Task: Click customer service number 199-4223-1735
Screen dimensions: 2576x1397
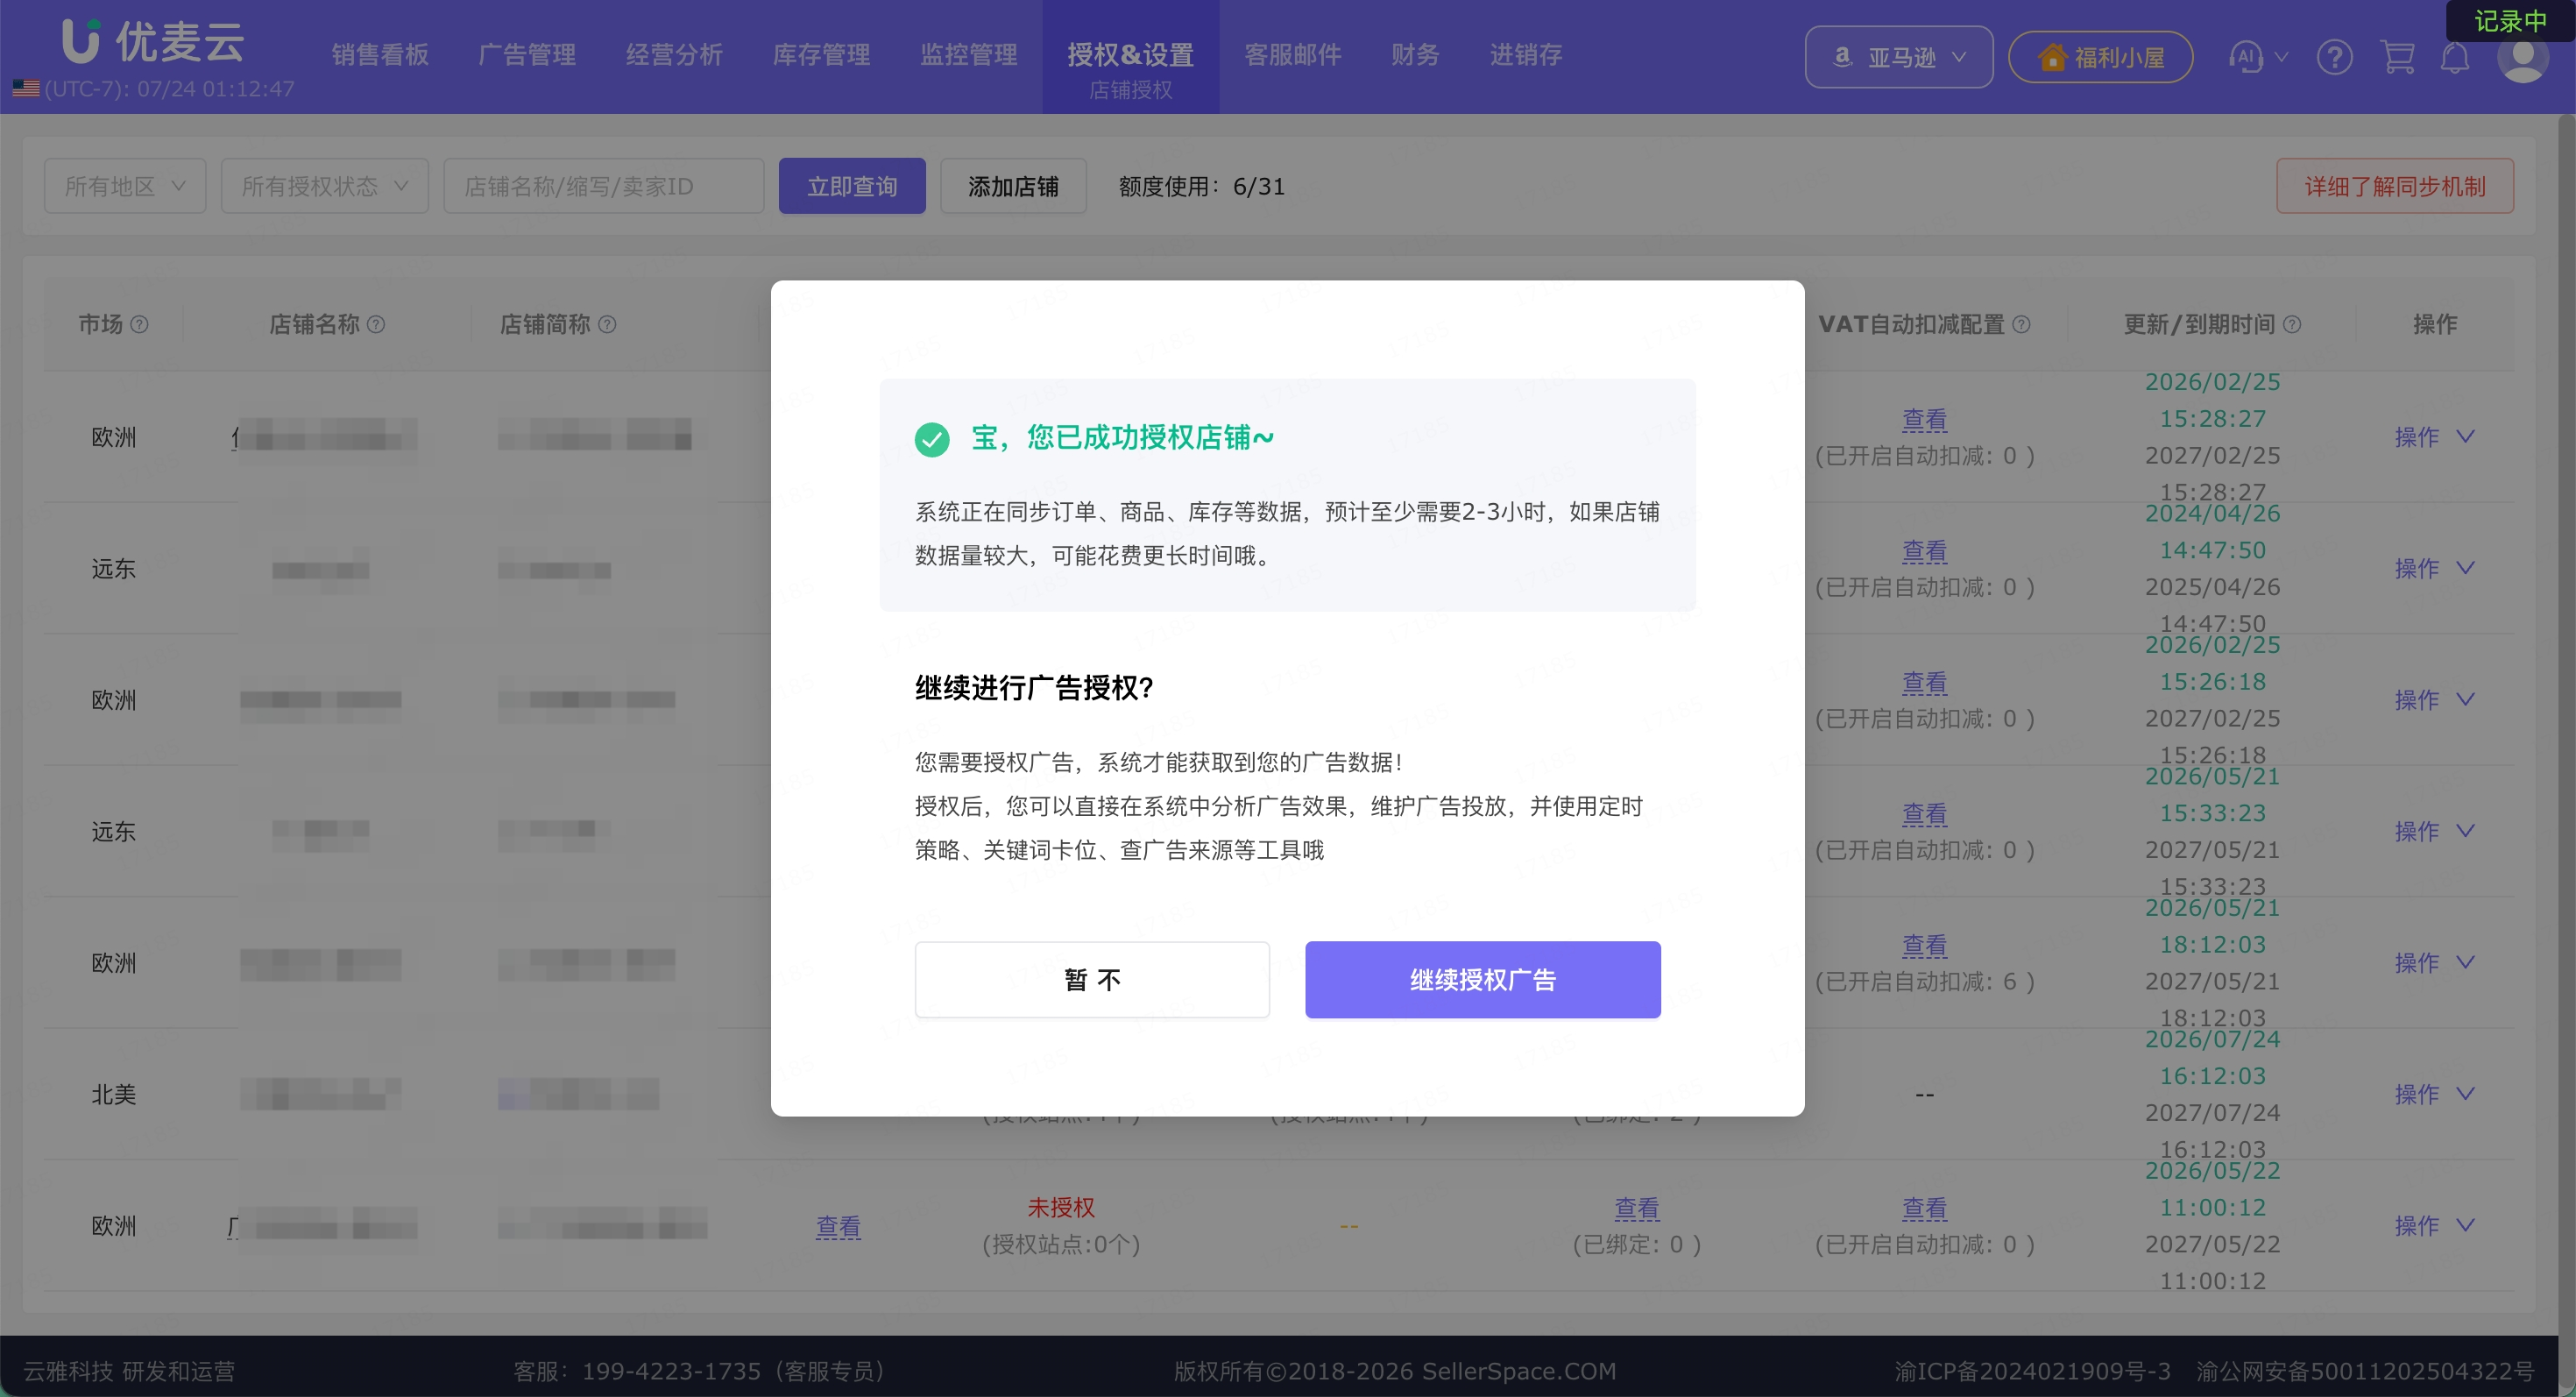Action: point(672,1371)
